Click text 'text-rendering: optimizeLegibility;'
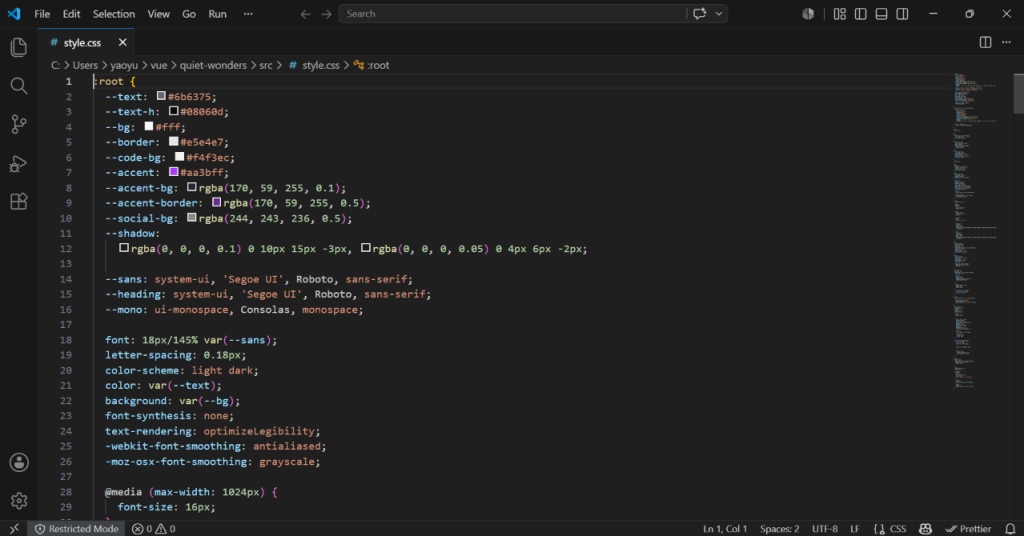This screenshot has height=536, width=1024. 213,431
